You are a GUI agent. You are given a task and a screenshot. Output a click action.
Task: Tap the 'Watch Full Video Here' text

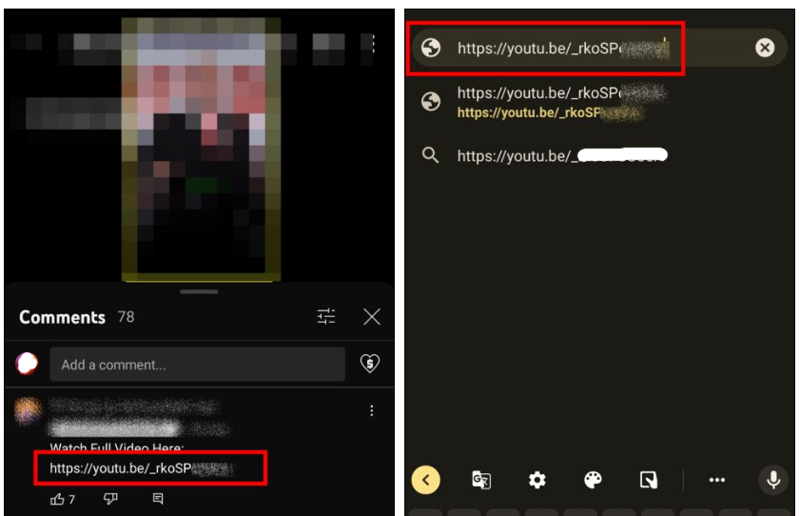point(117,447)
